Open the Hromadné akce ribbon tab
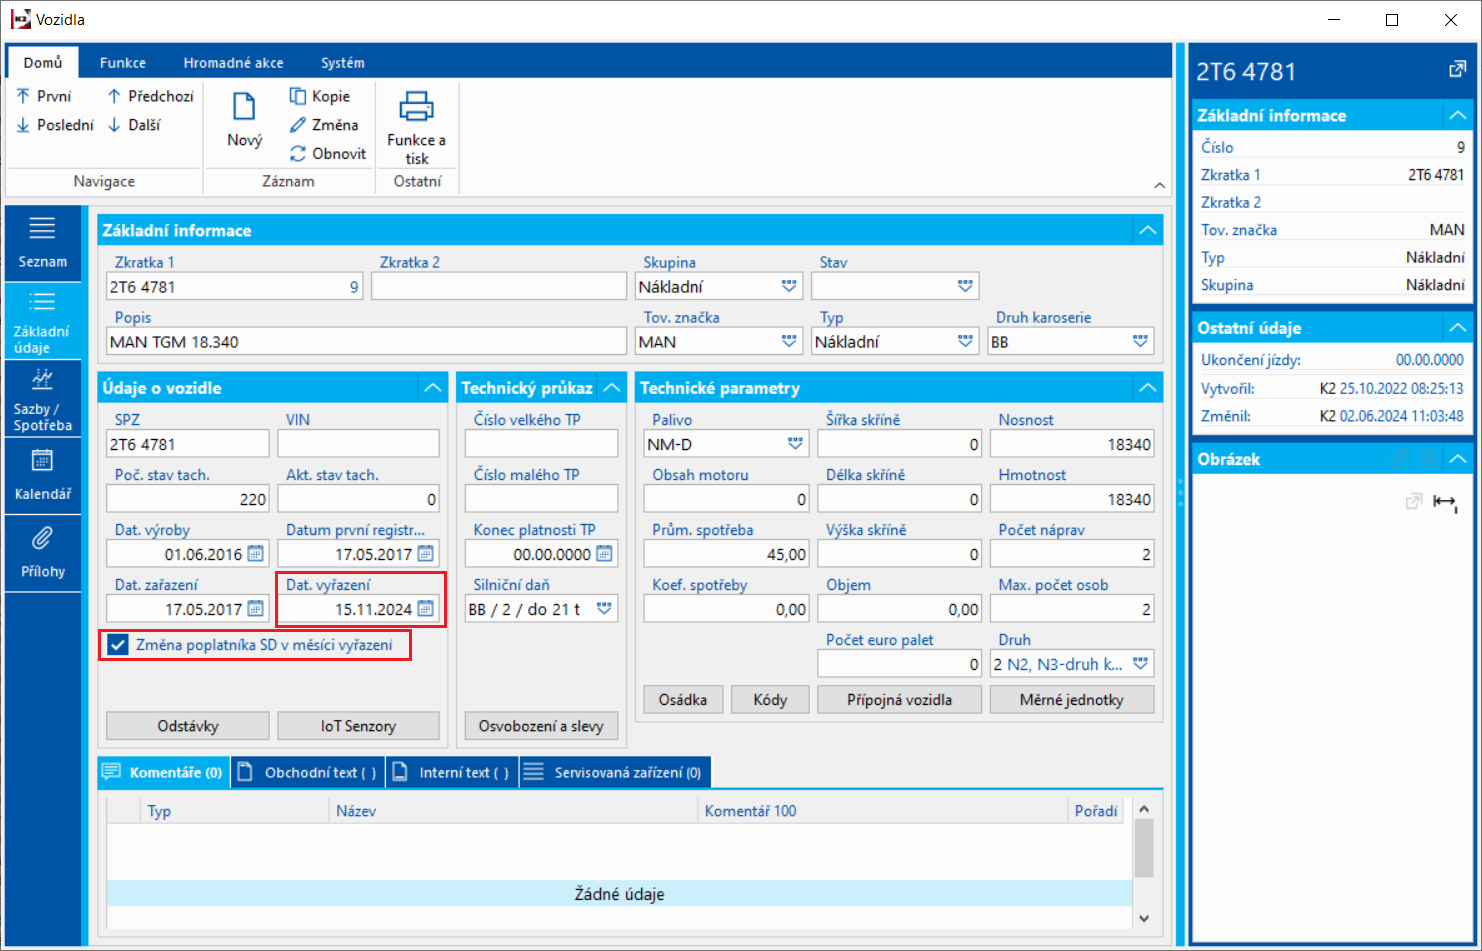Screen dimensions: 1482x951 coord(233,62)
